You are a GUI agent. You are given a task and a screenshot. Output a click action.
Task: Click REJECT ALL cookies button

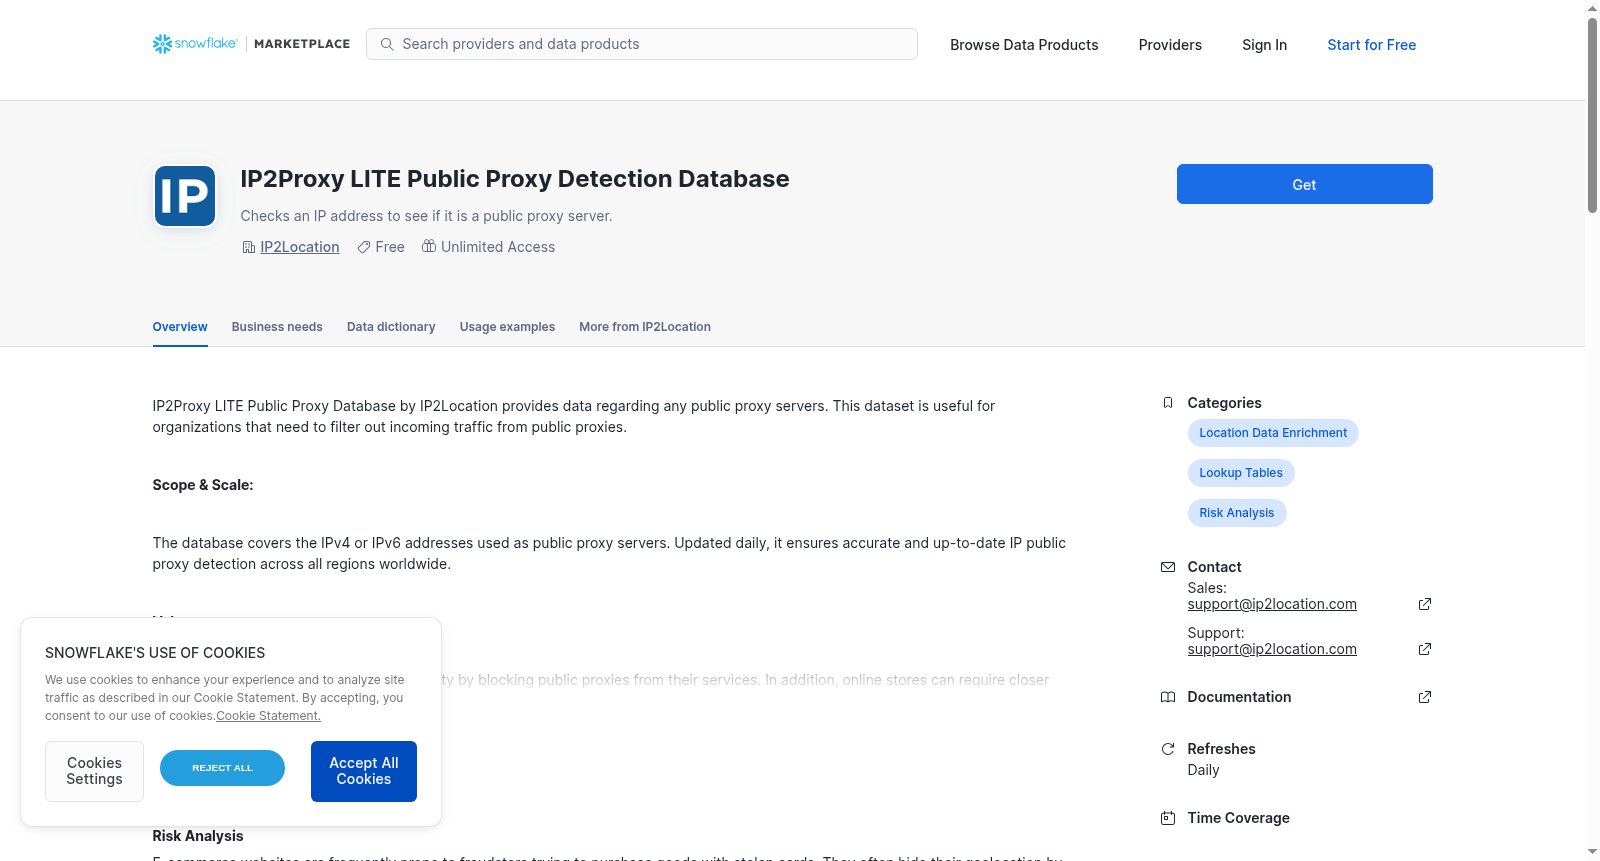(x=222, y=768)
